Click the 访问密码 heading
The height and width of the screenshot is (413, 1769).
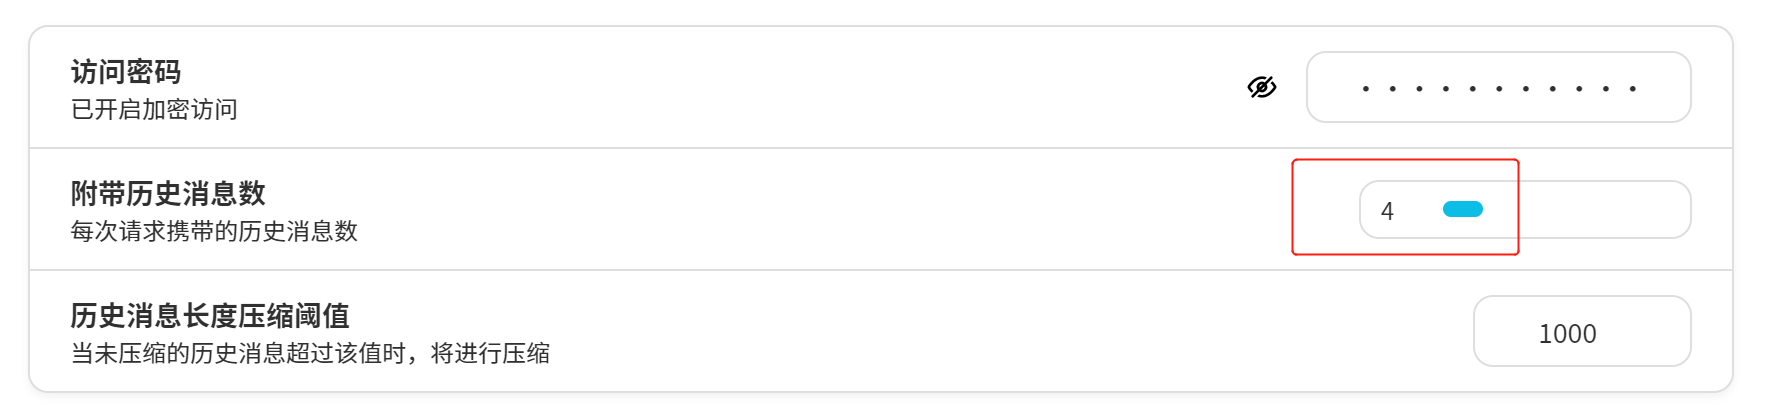[126, 72]
